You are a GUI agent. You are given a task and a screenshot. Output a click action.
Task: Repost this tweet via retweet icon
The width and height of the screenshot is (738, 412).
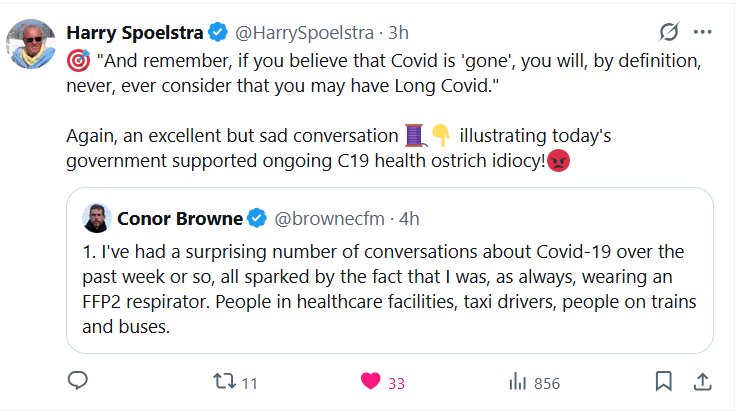225,381
